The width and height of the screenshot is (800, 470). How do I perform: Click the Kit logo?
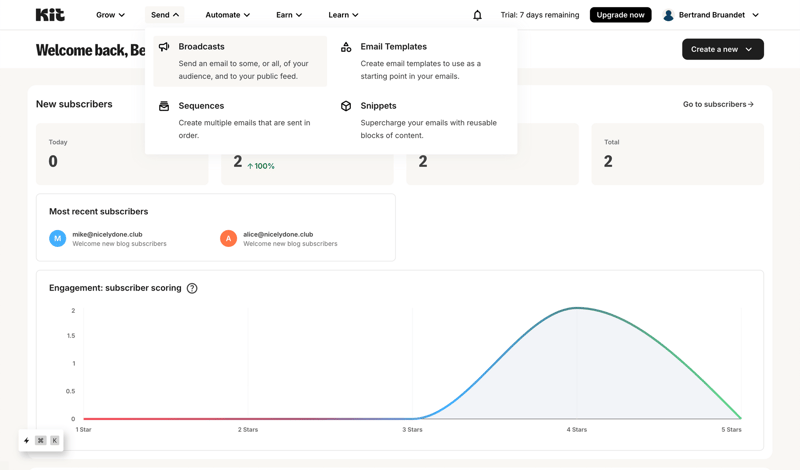[x=50, y=15]
